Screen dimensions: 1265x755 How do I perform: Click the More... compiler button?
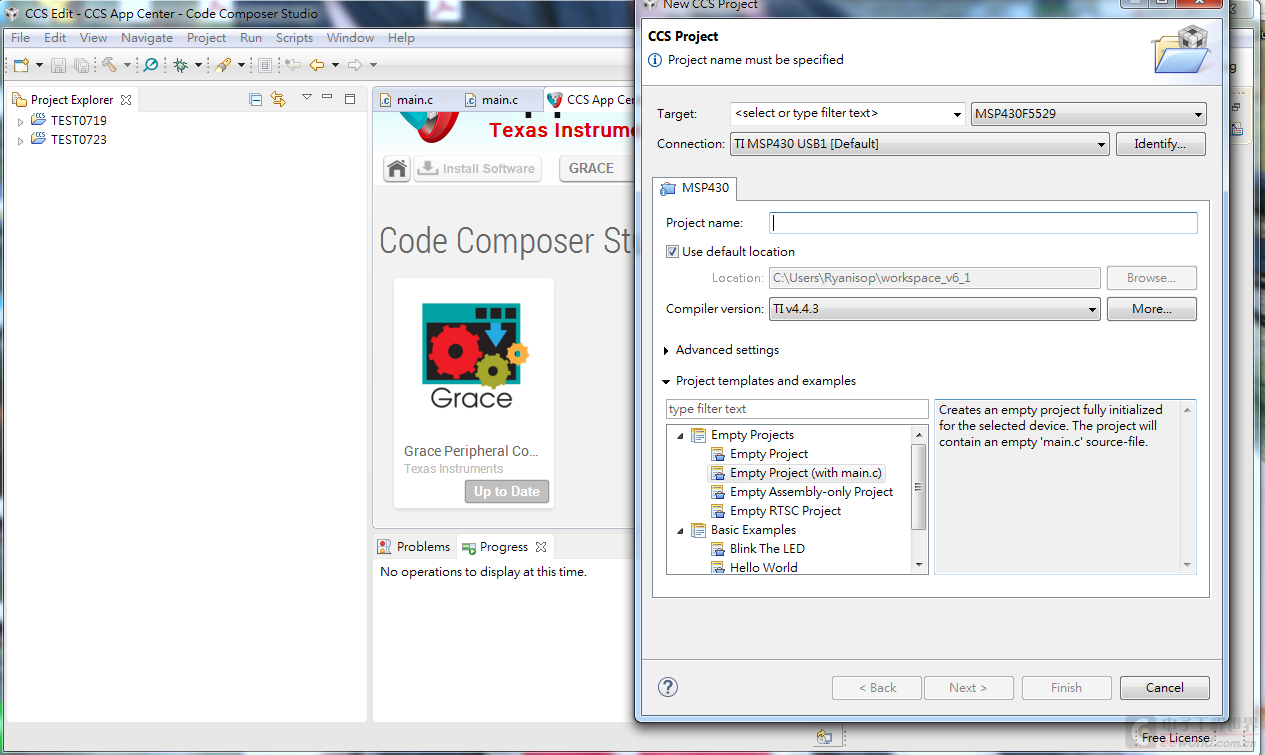click(1152, 309)
